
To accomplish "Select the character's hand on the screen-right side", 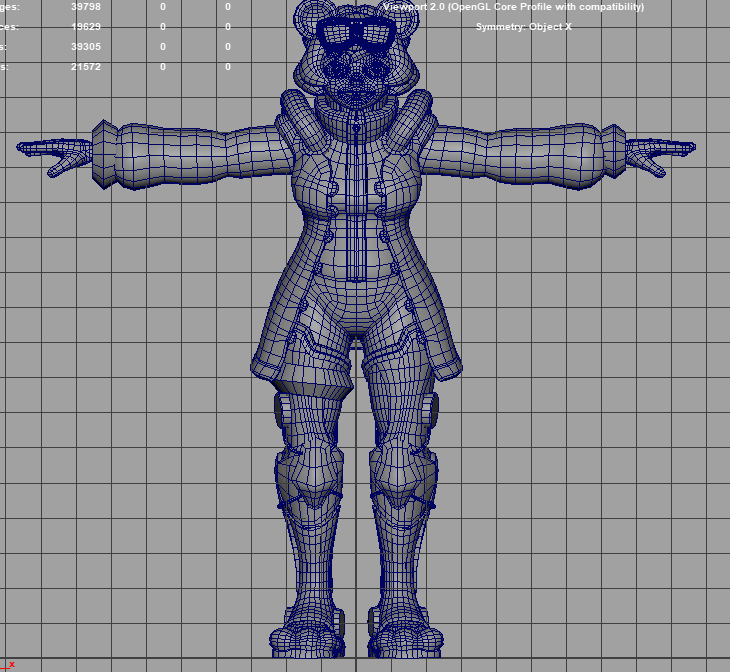I will click(x=659, y=154).
